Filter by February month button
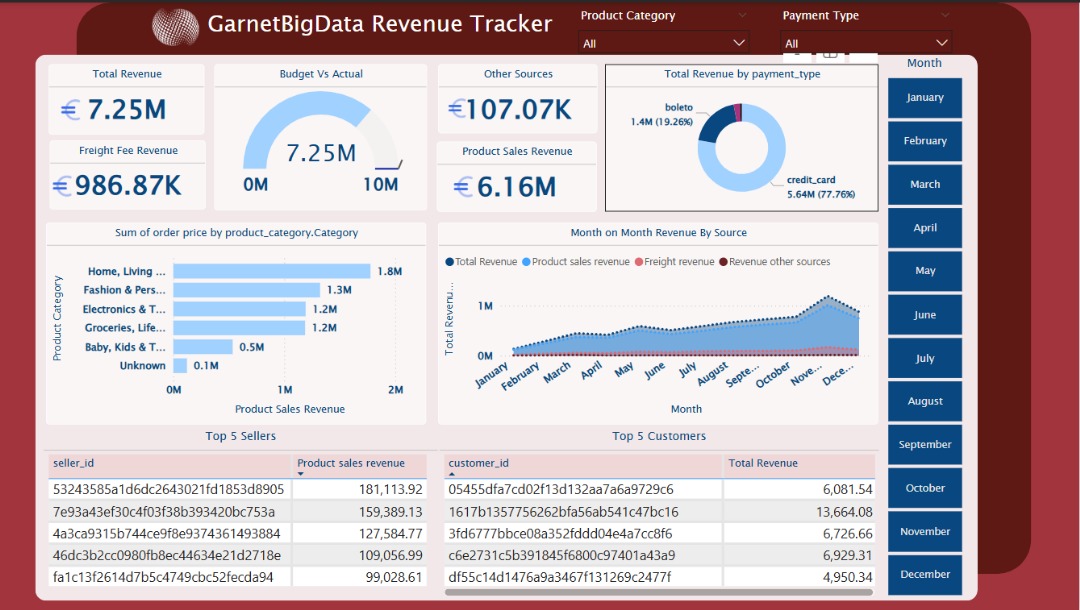 click(924, 141)
